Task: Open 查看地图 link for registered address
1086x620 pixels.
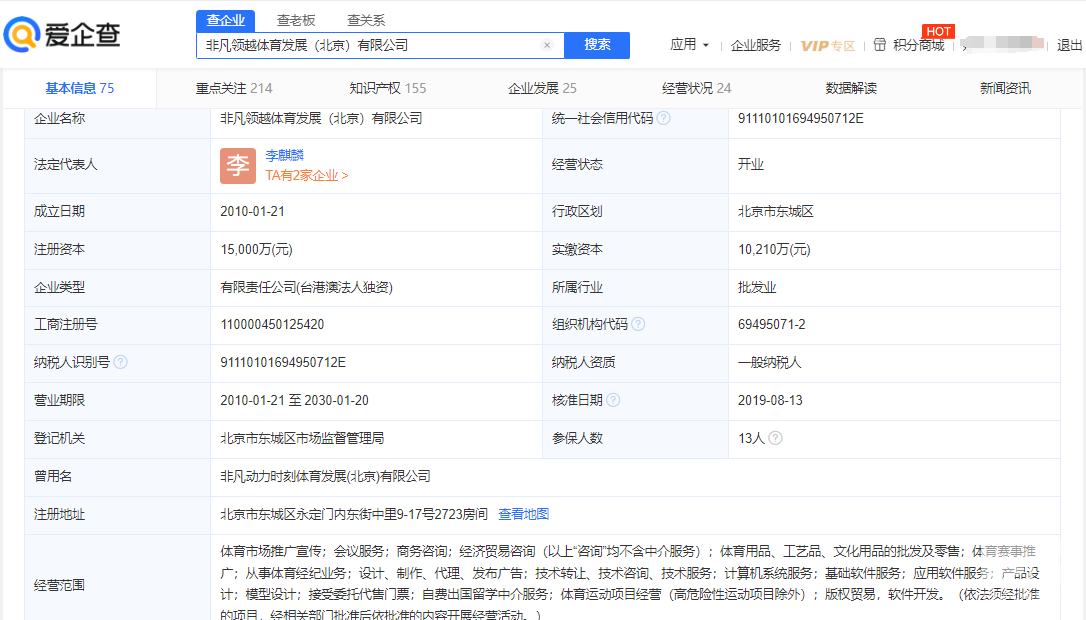Action: click(x=524, y=514)
